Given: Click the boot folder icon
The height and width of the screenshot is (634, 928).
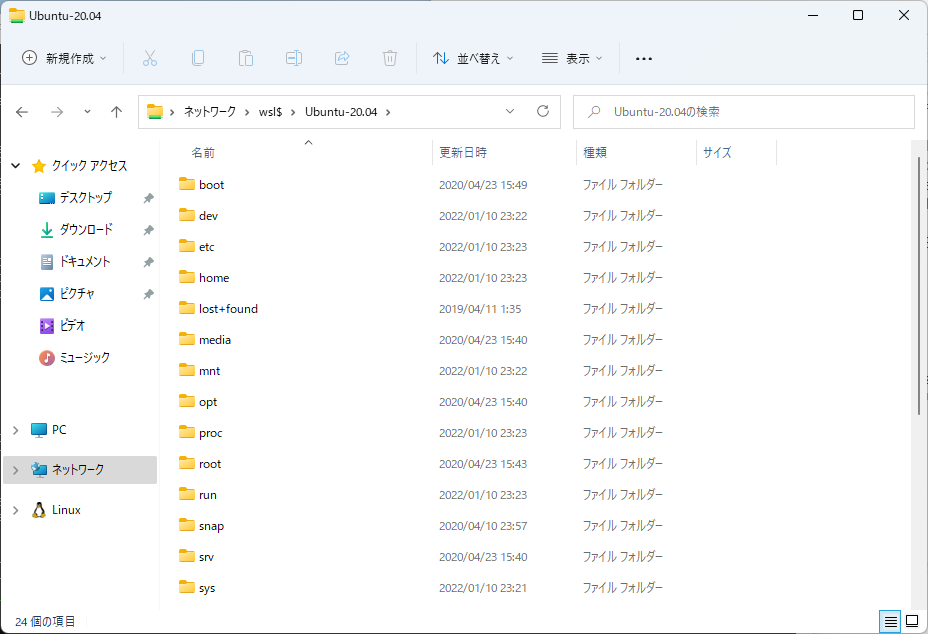Looking at the screenshot, I should [187, 184].
